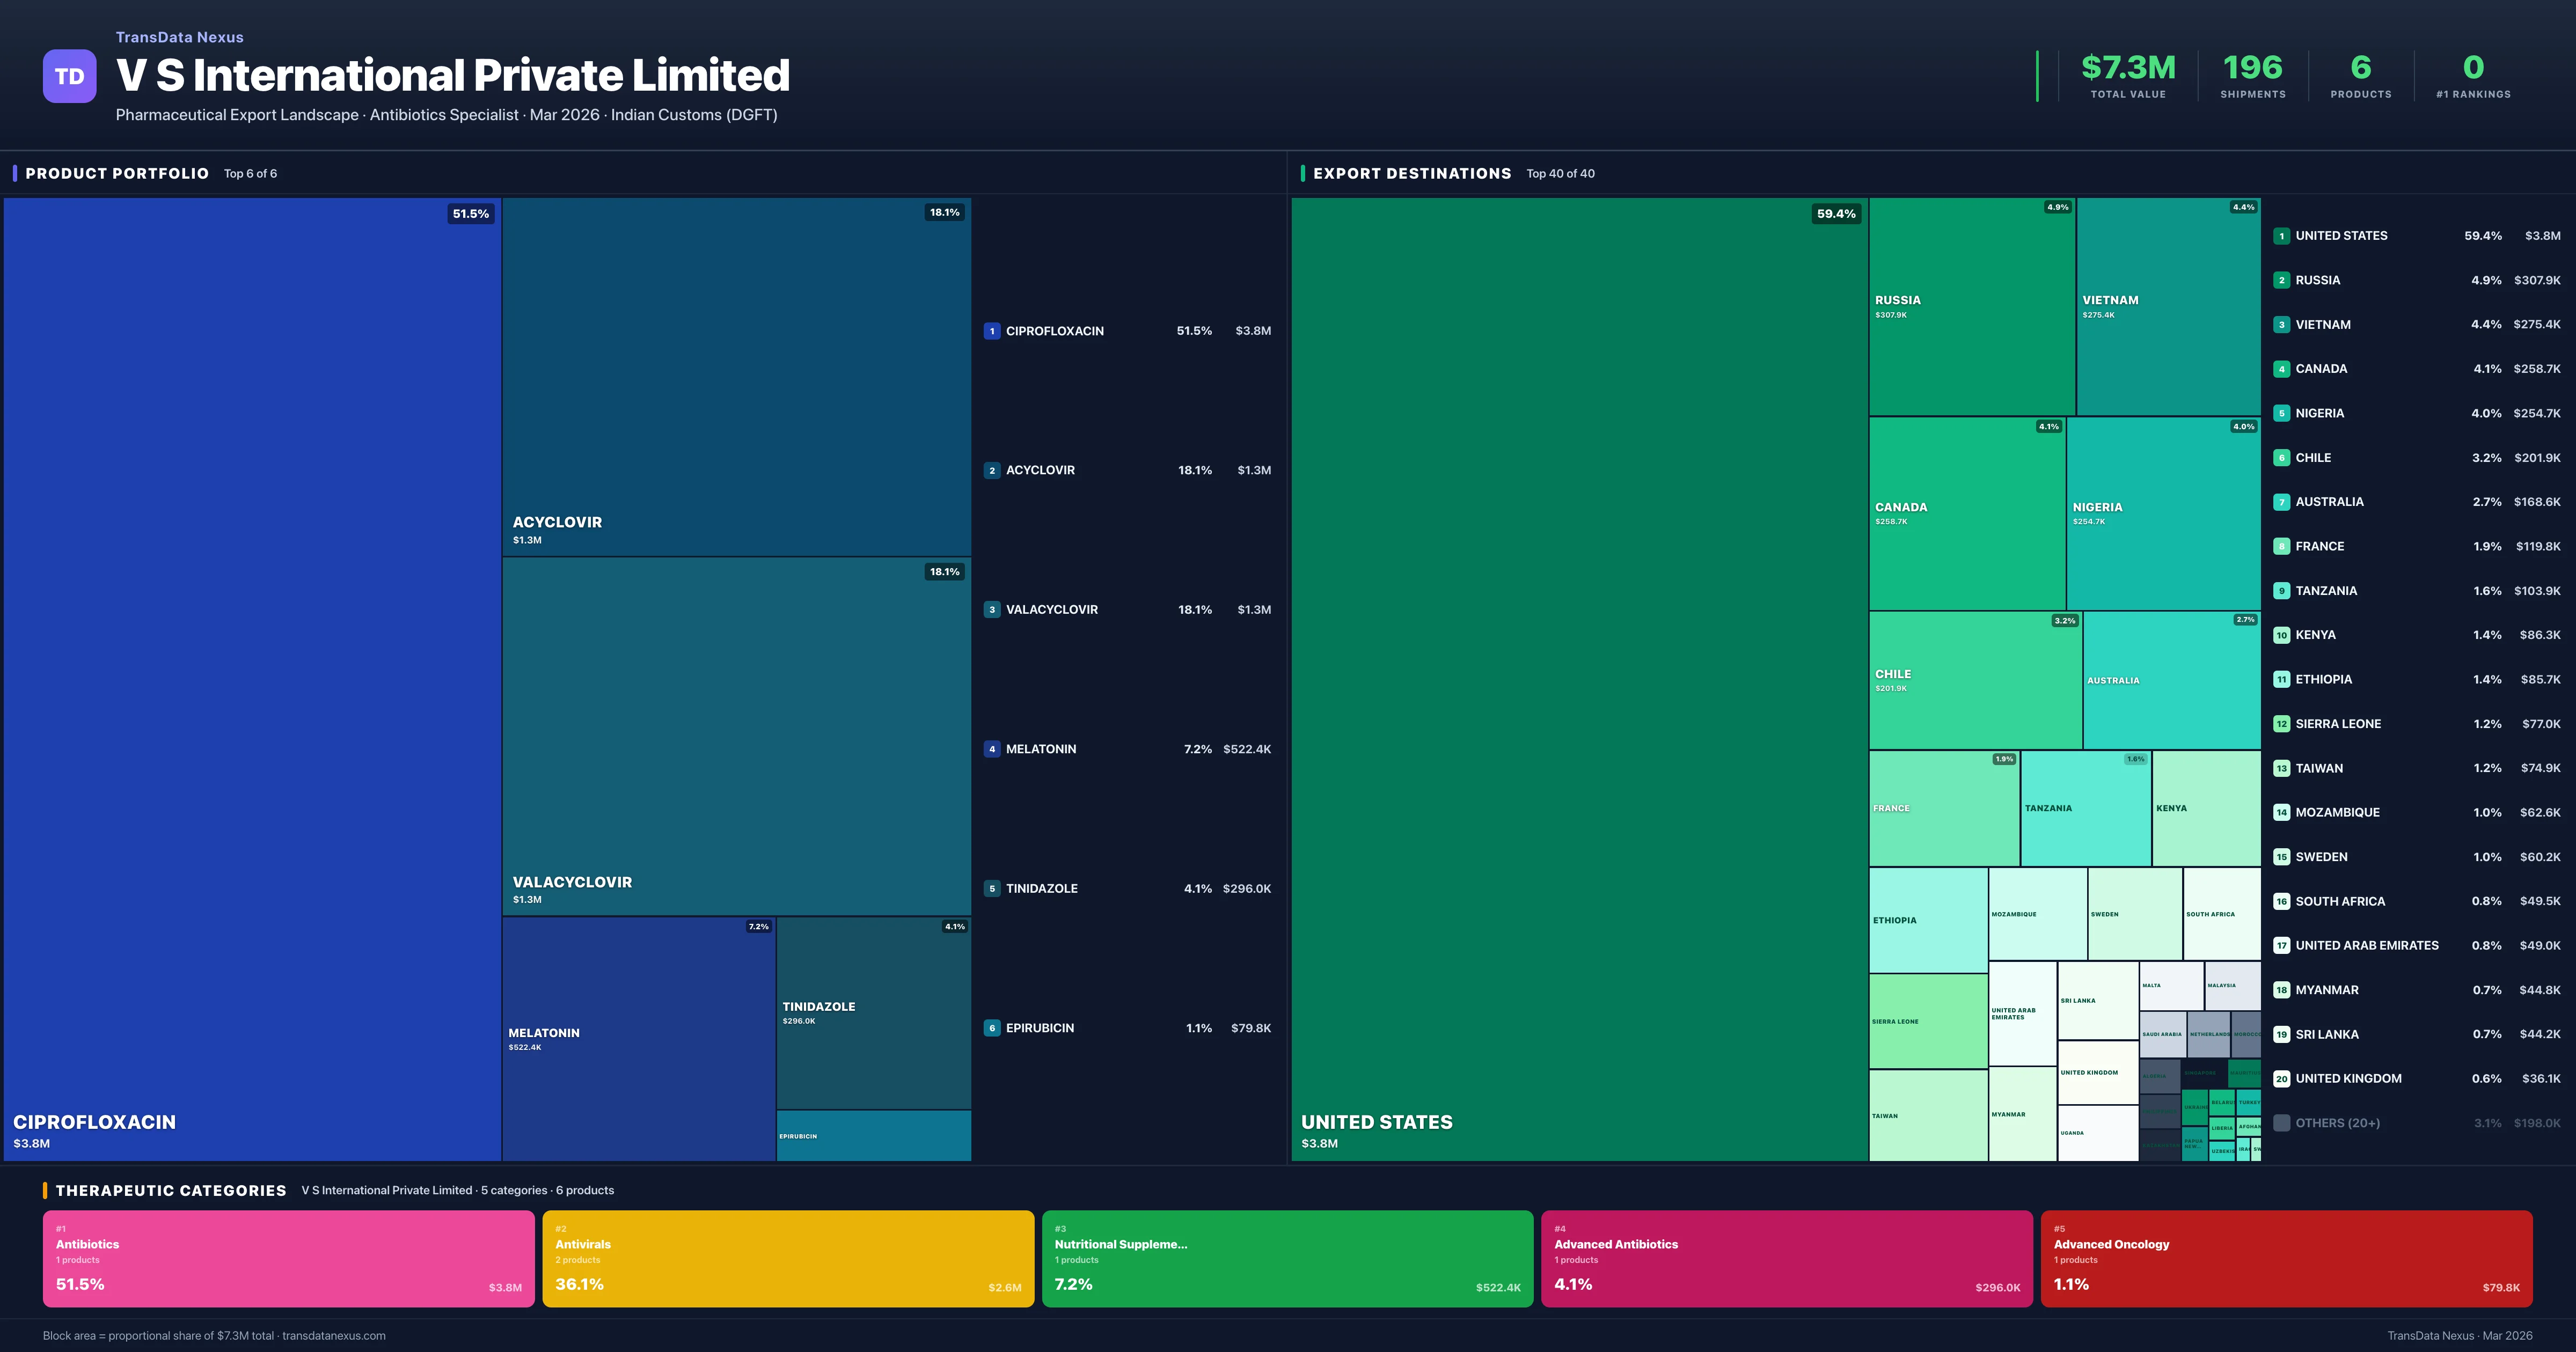Click the Acyclovir treemap block
Viewport: 2576px width, 1352px height.
click(x=736, y=375)
